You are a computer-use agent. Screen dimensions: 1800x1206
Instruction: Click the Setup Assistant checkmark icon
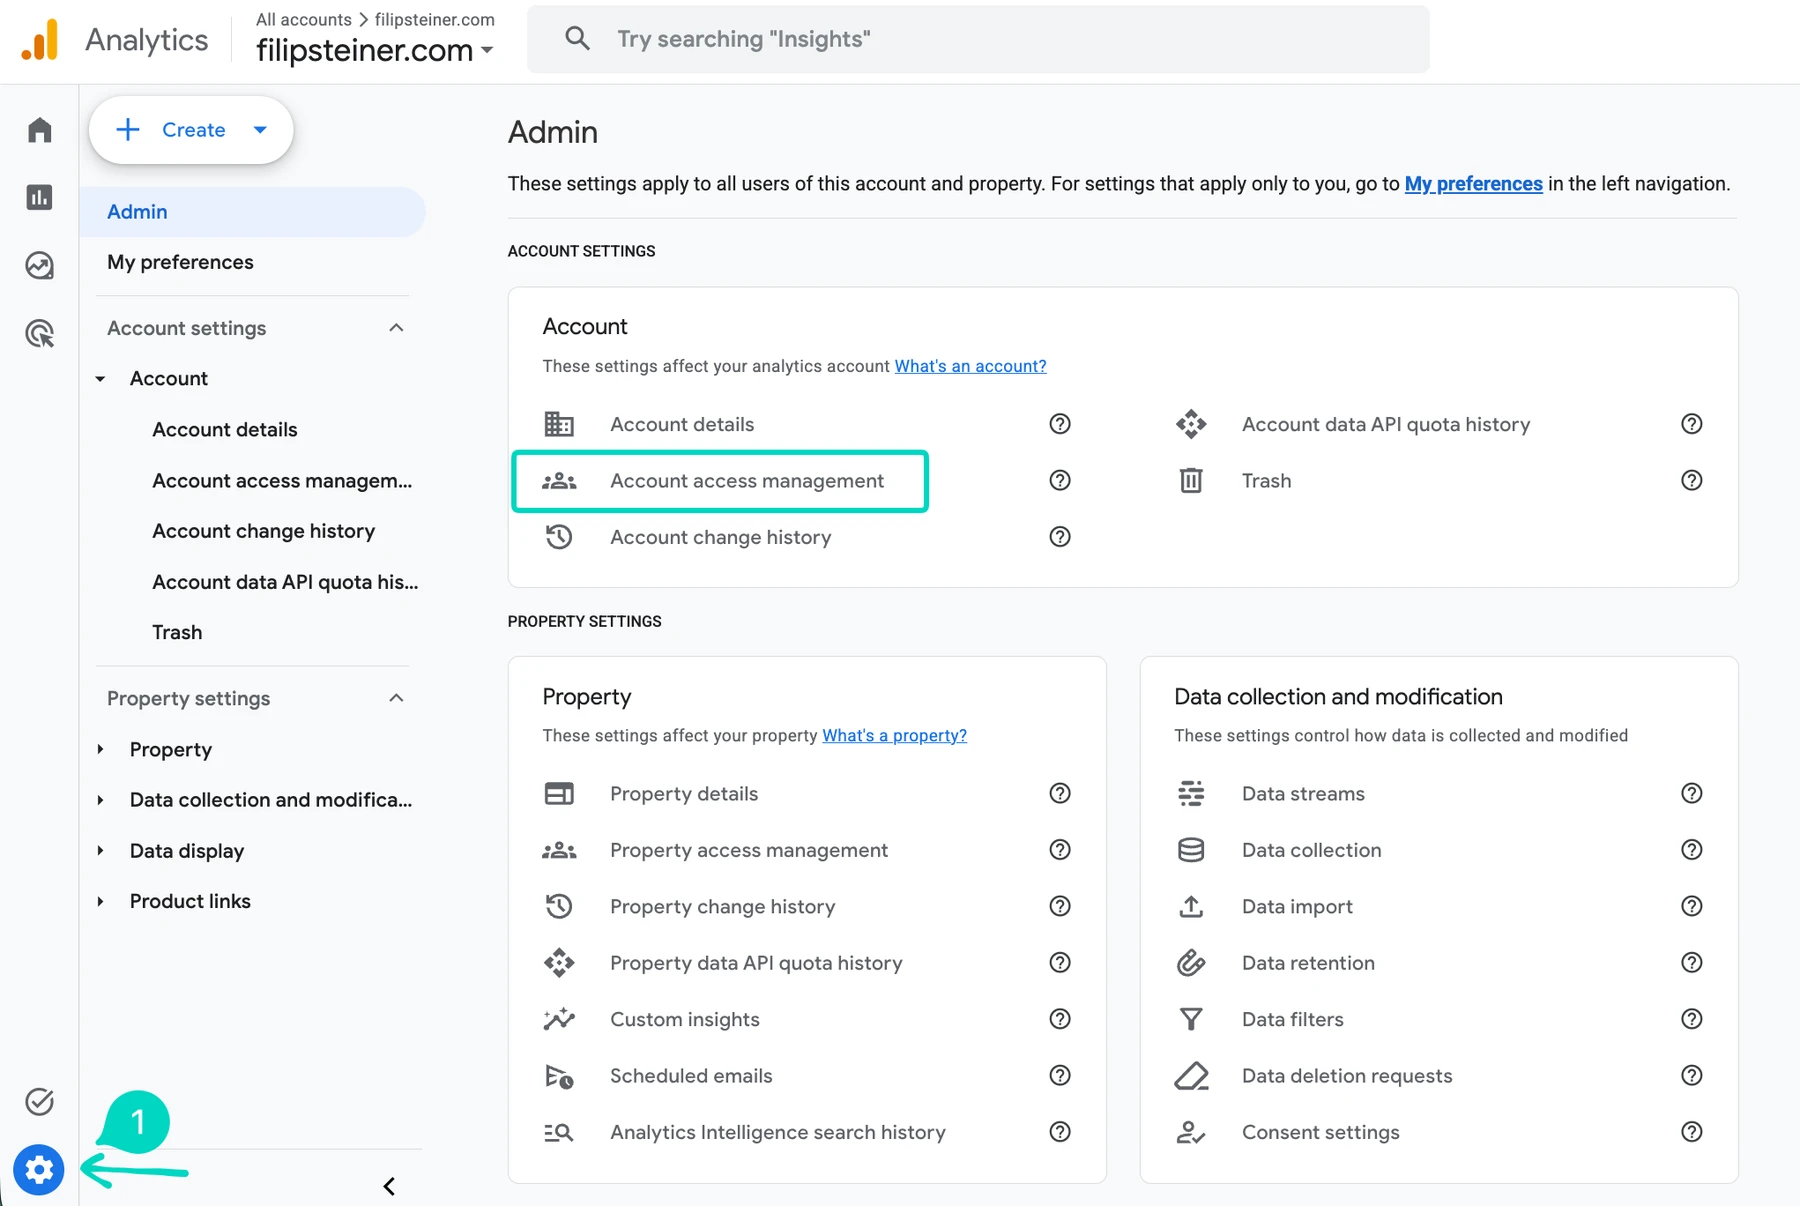pos(39,1102)
